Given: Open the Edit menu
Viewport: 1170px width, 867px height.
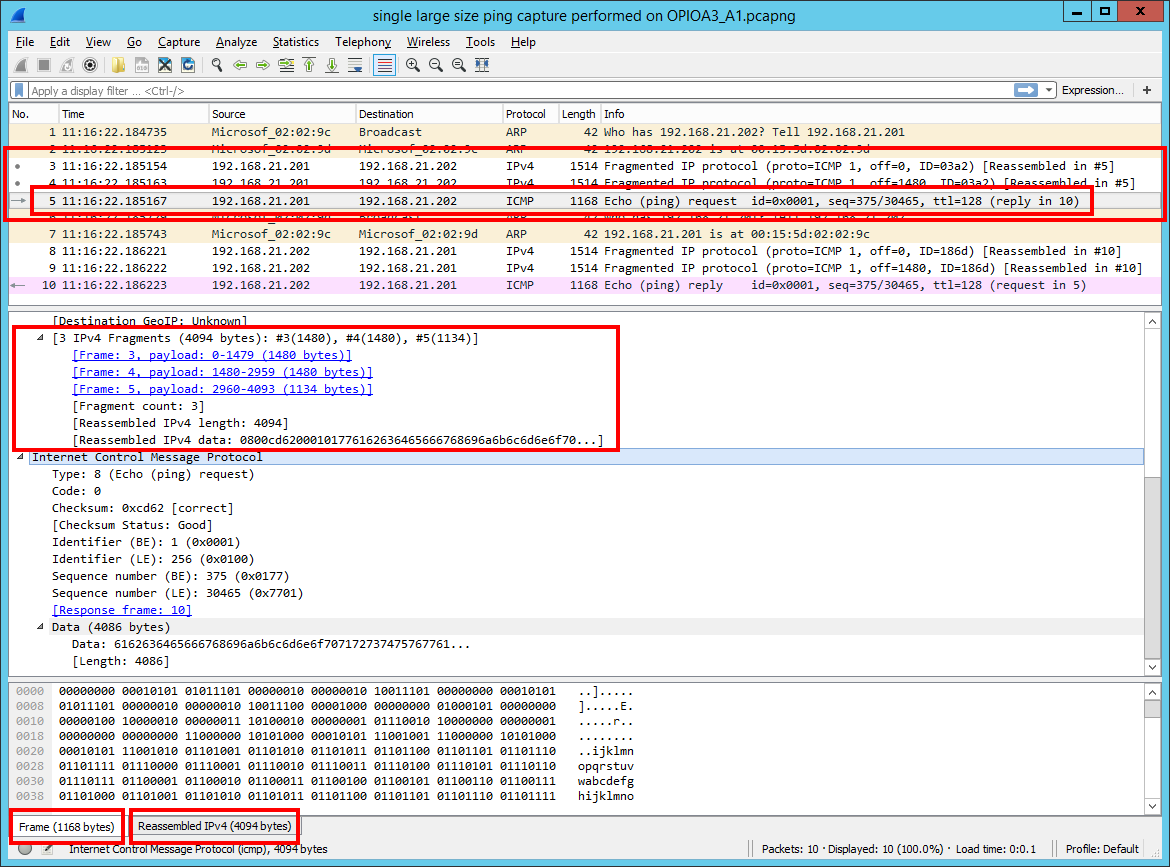Looking at the screenshot, I should pos(60,43).
